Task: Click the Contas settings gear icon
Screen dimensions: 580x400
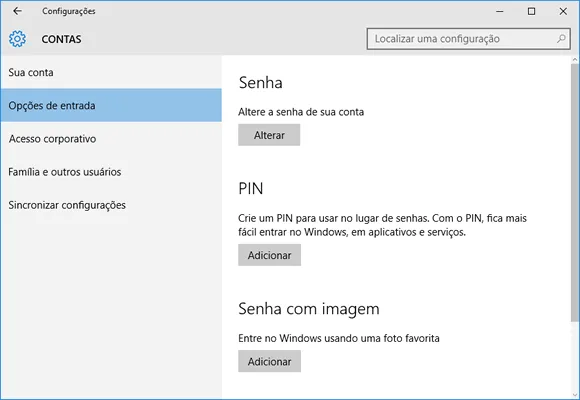Action: tap(17, 39)
